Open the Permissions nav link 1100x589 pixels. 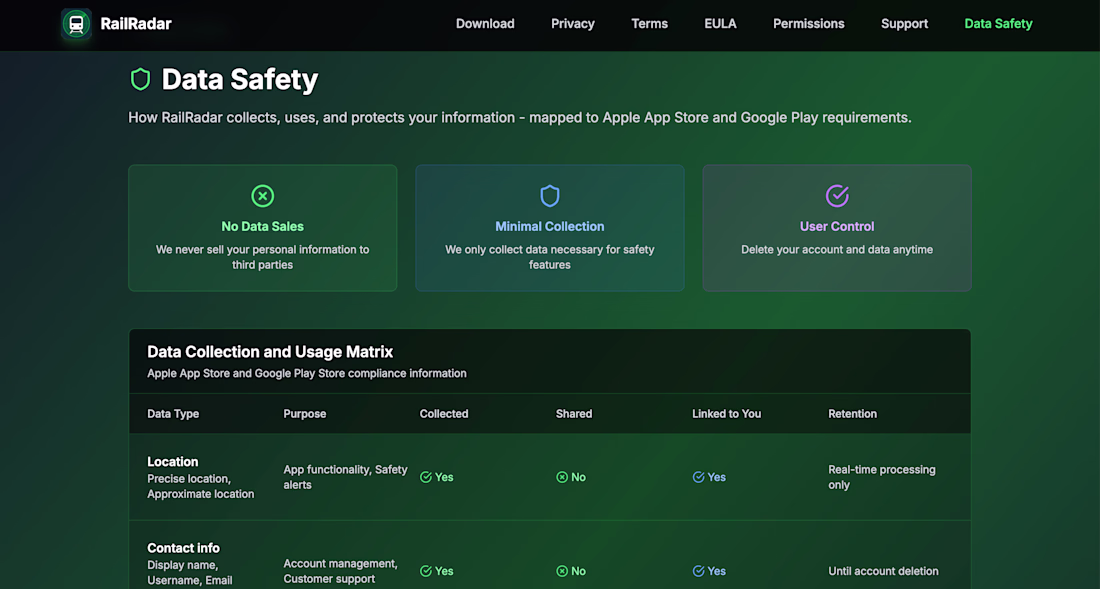pyautogui.click(x=808, y=24)
